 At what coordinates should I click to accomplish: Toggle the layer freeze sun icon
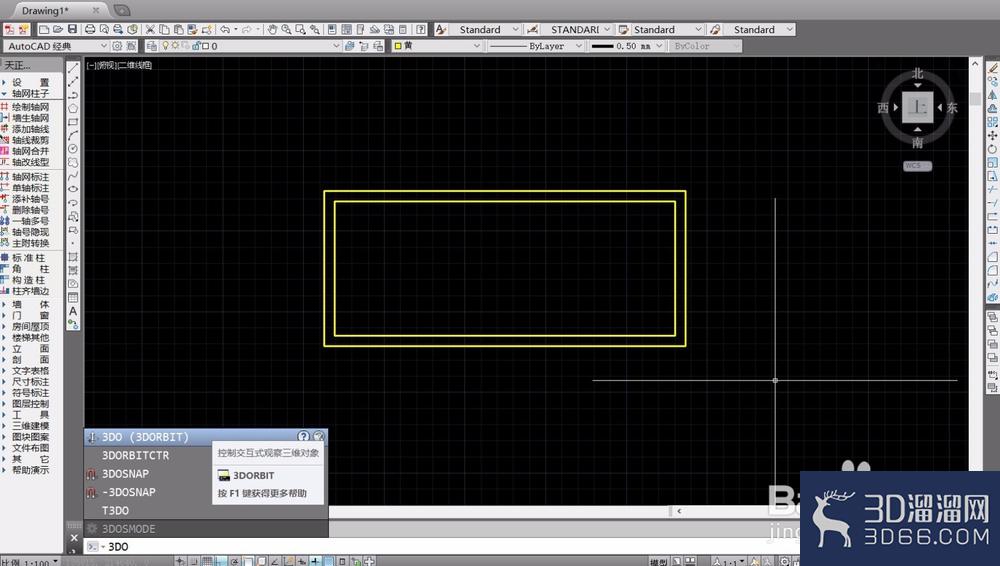(175, 46)
